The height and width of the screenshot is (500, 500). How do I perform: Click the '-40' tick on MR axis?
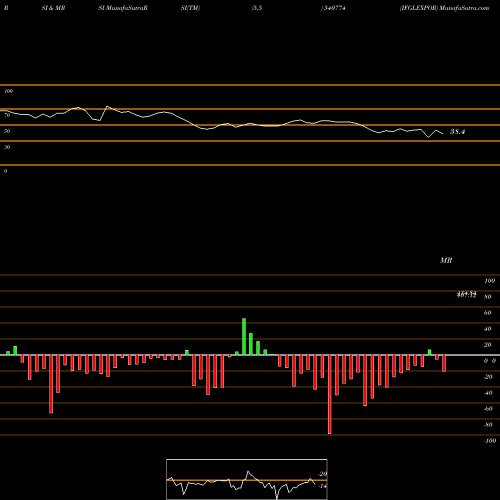[x=488, y=393]
